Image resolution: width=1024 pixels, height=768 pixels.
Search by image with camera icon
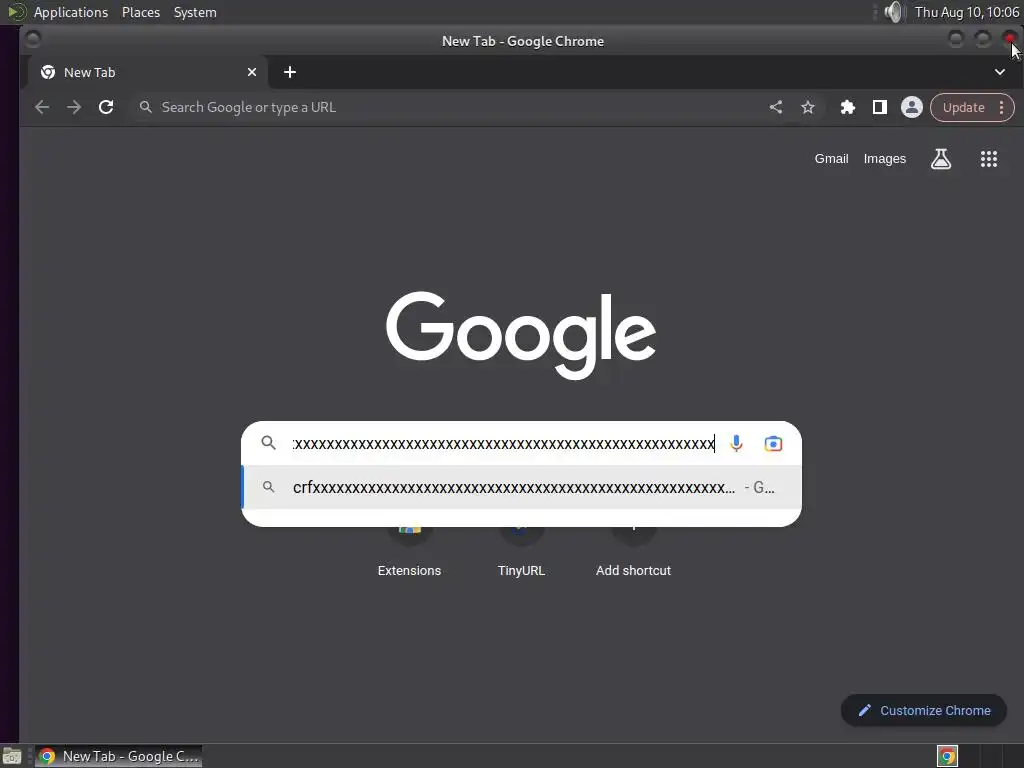coord(773,443)
